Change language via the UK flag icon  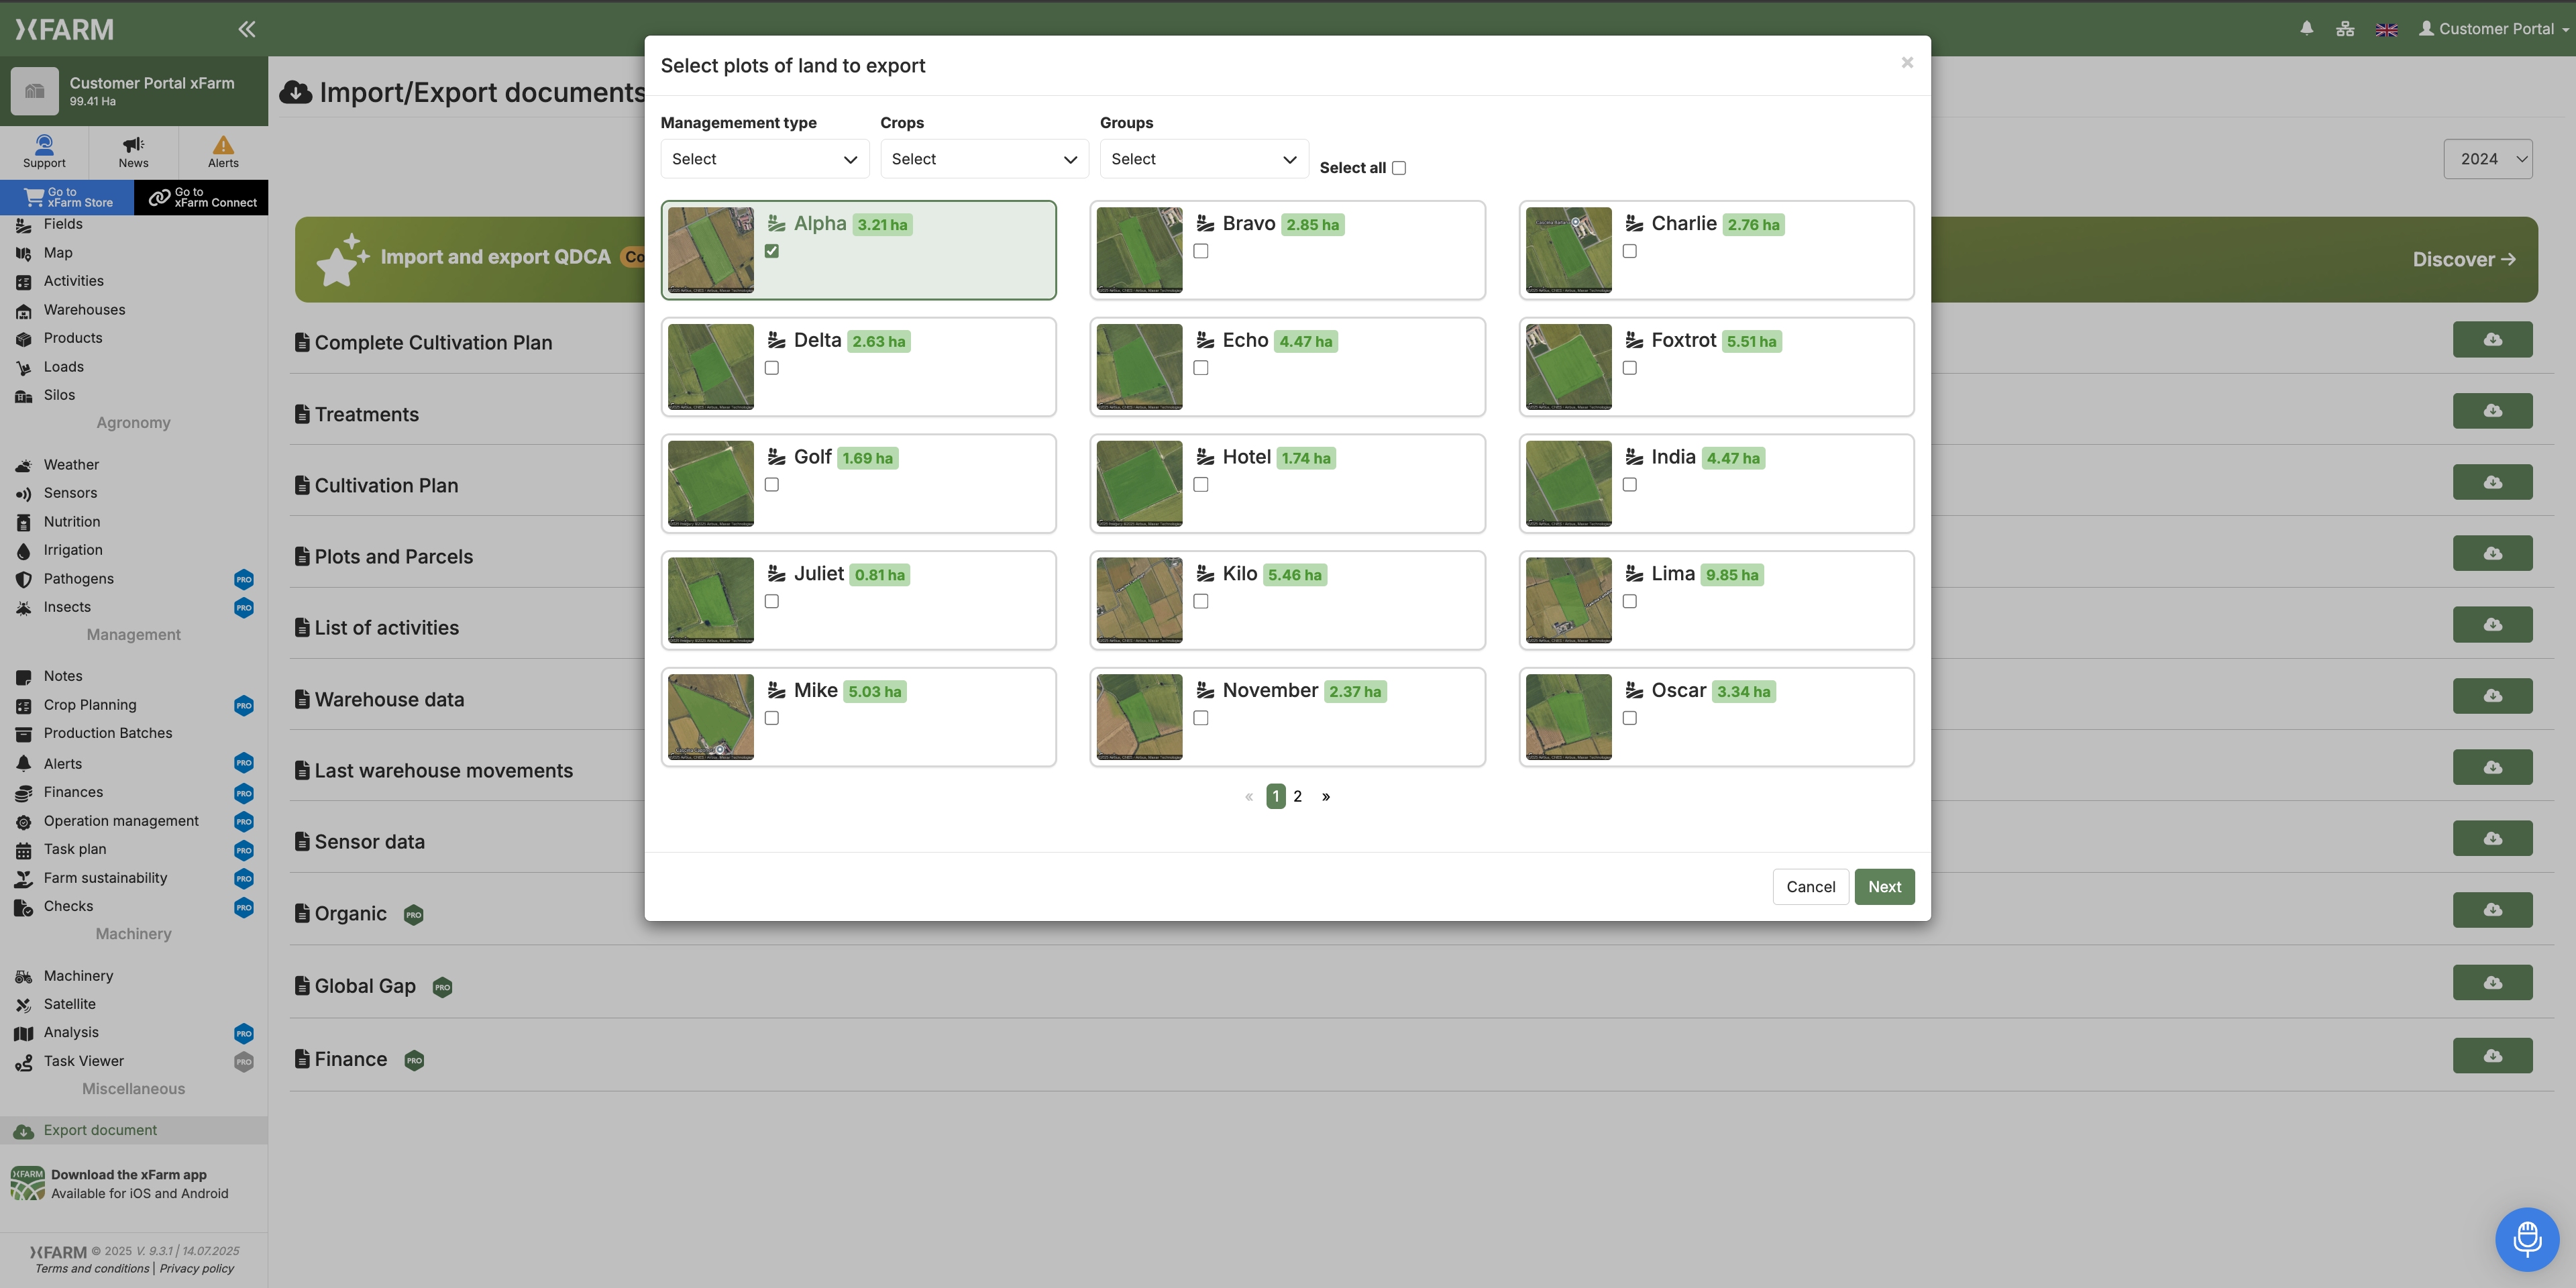[x=2386, y=30]
